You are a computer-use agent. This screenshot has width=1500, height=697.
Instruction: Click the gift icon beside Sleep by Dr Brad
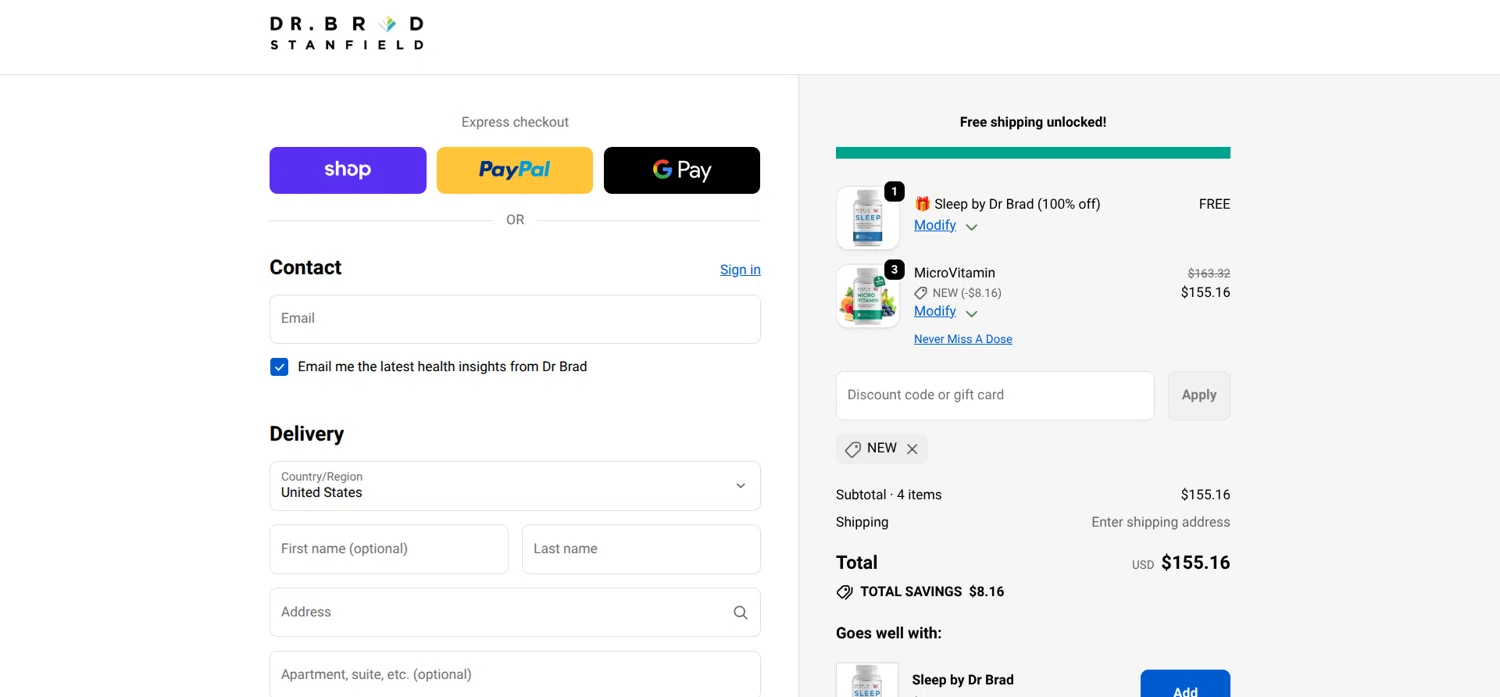[922, 204]
